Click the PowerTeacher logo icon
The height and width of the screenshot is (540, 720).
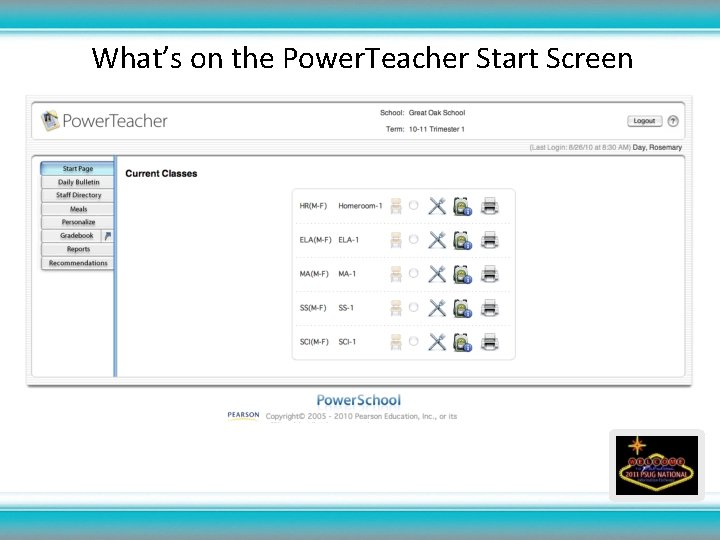[x=50, y=120]
